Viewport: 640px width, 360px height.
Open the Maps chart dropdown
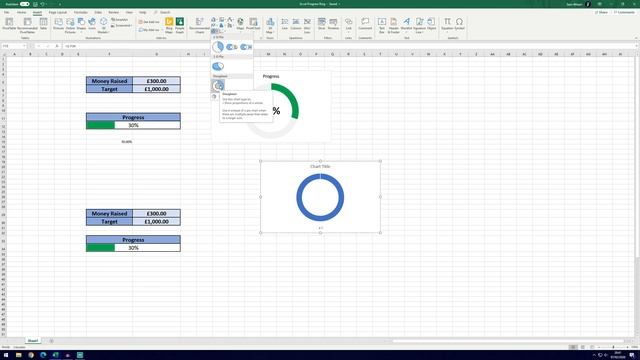tap(240, 24)
